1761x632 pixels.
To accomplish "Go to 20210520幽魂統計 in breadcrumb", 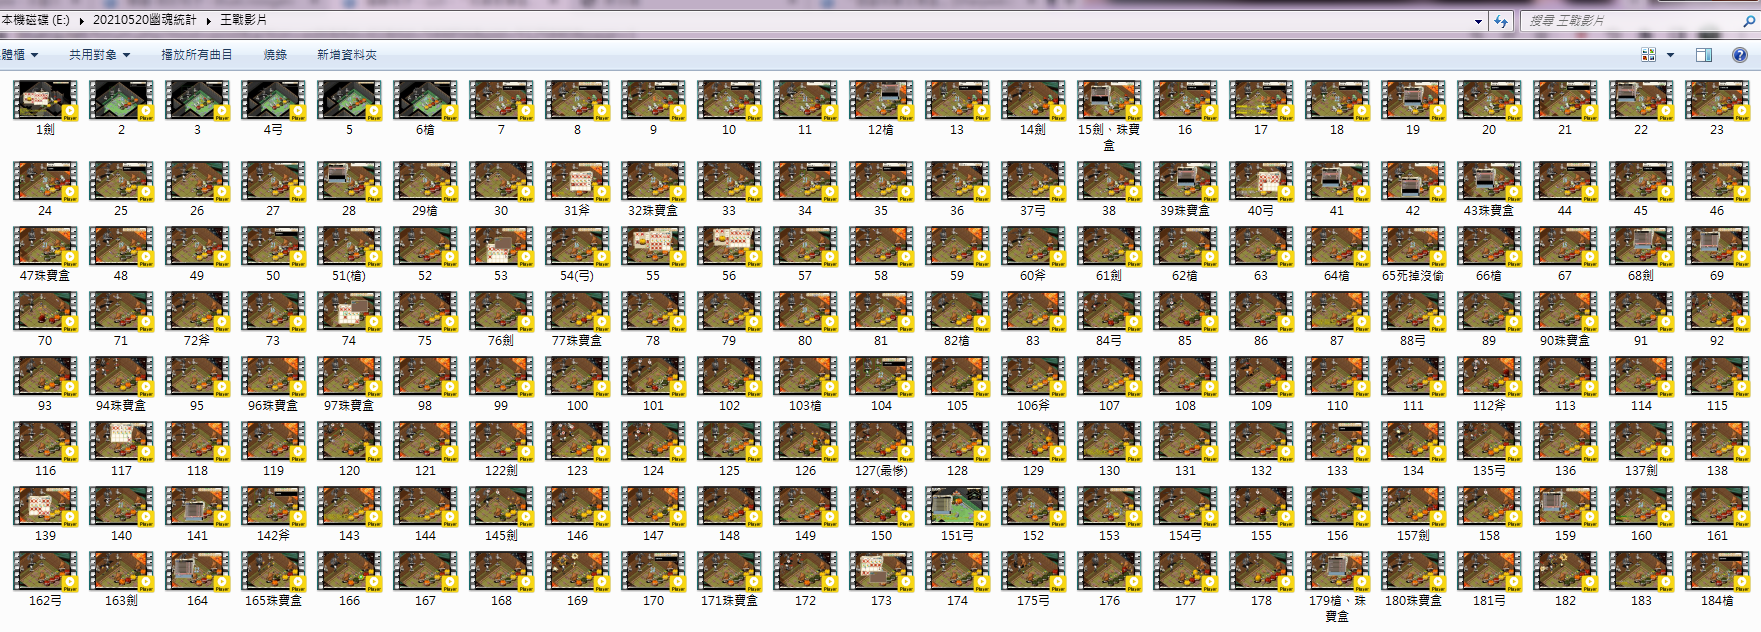I will click(x=145, y=20).
